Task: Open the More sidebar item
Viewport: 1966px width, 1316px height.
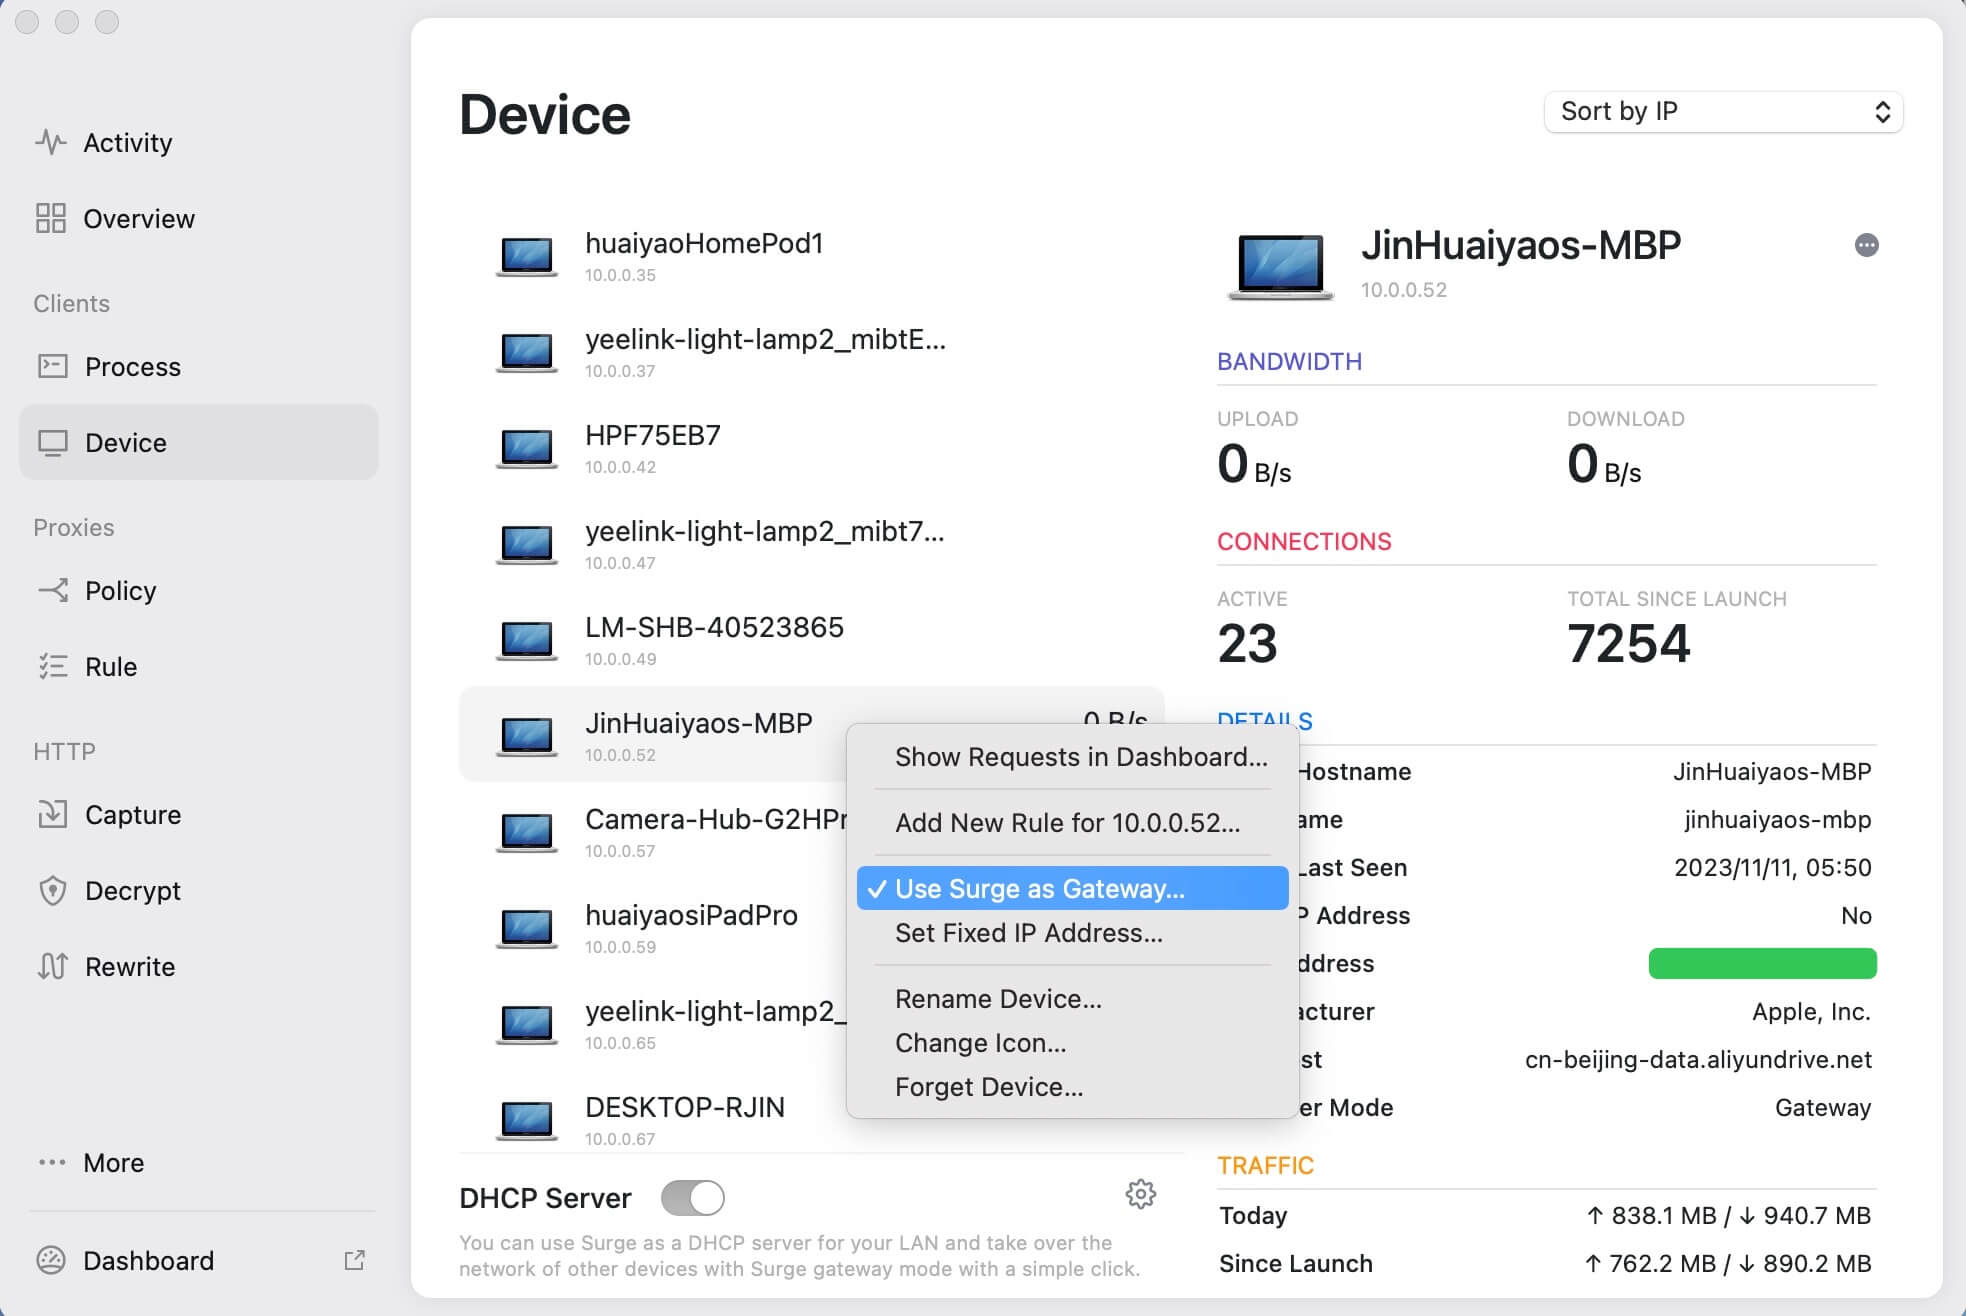Action: click(x=198, y=1162)
